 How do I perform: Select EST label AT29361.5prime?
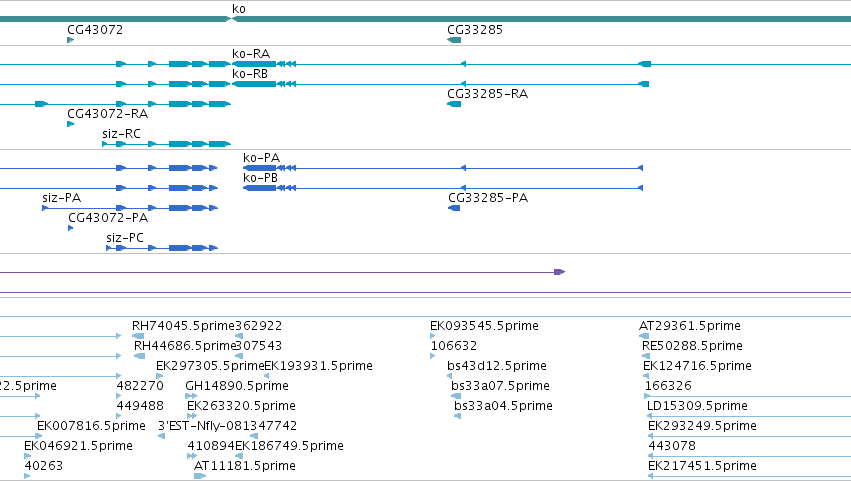point(690,326)
